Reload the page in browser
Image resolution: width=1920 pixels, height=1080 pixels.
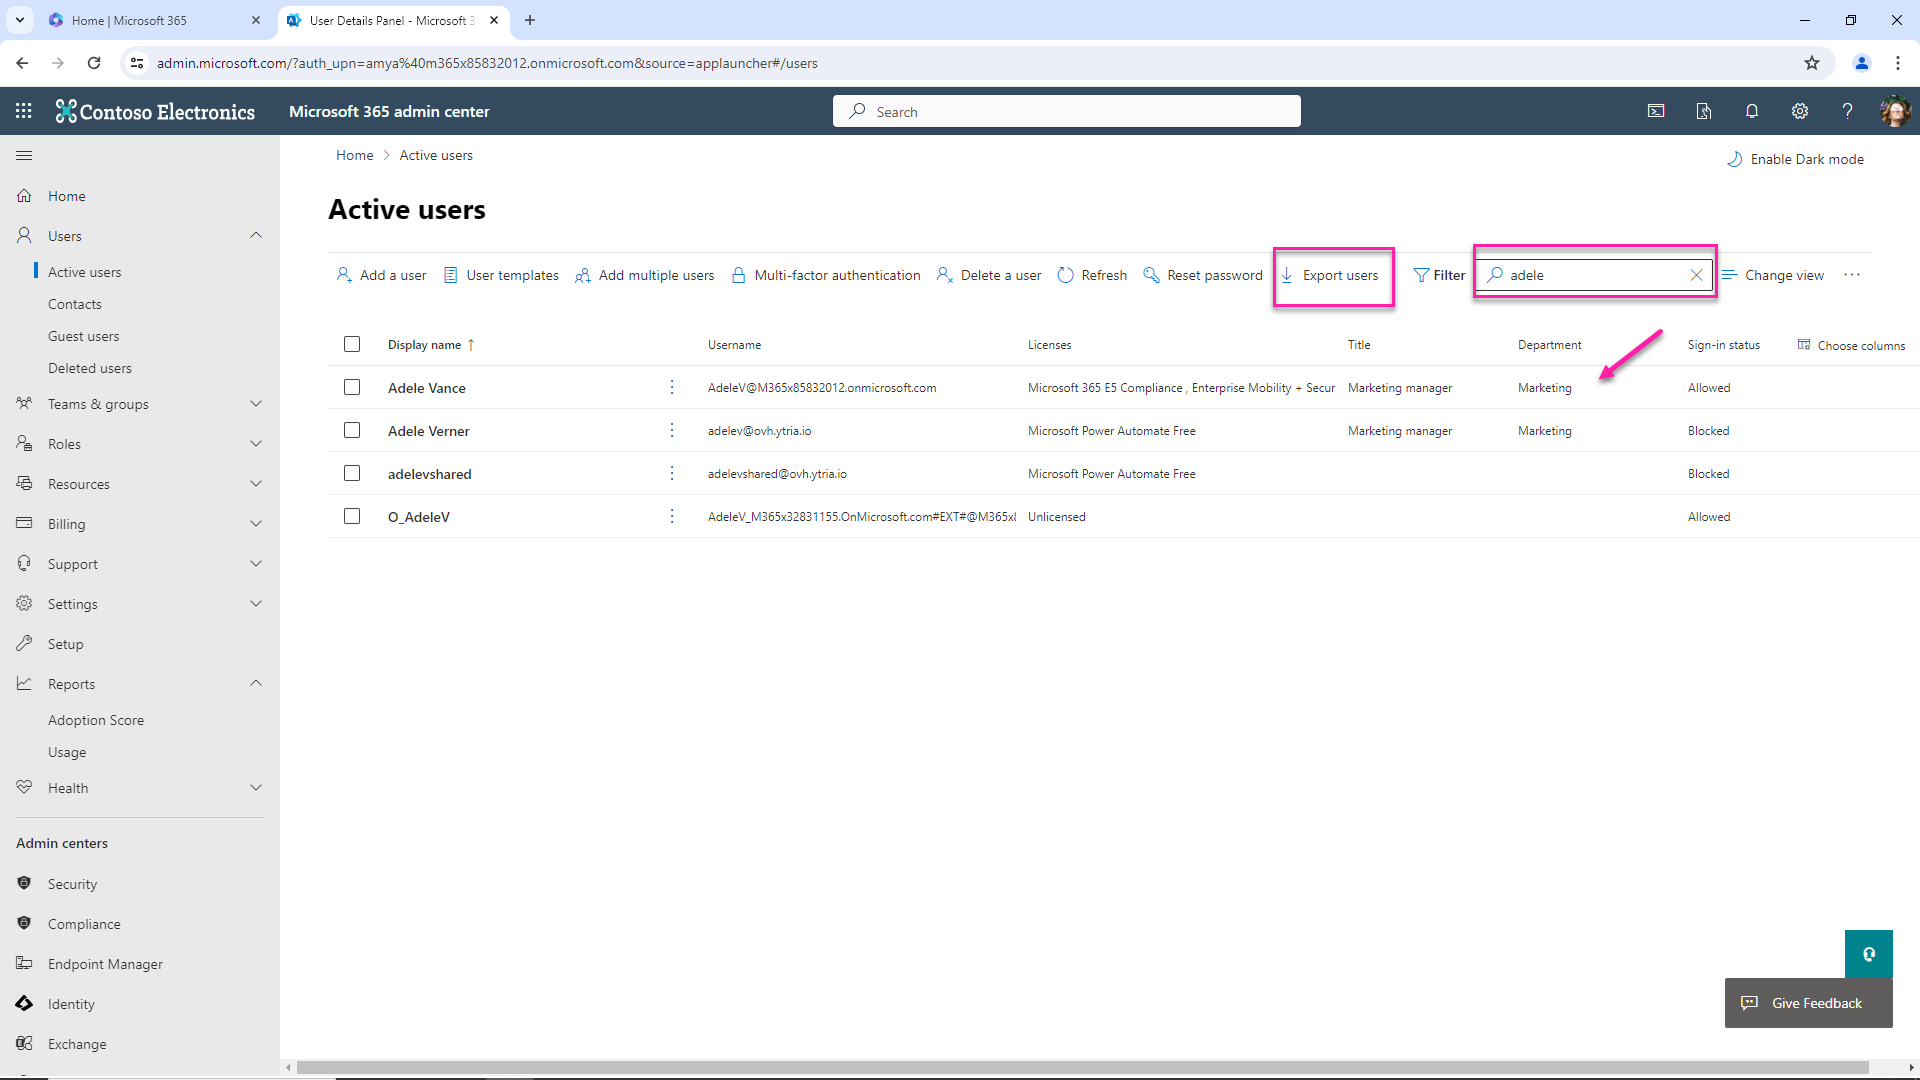[94, 63]
